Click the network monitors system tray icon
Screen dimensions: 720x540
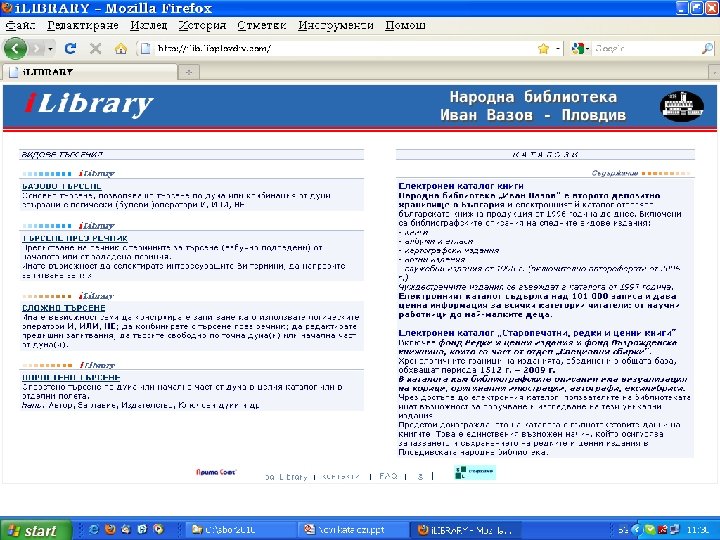point(675,530)
